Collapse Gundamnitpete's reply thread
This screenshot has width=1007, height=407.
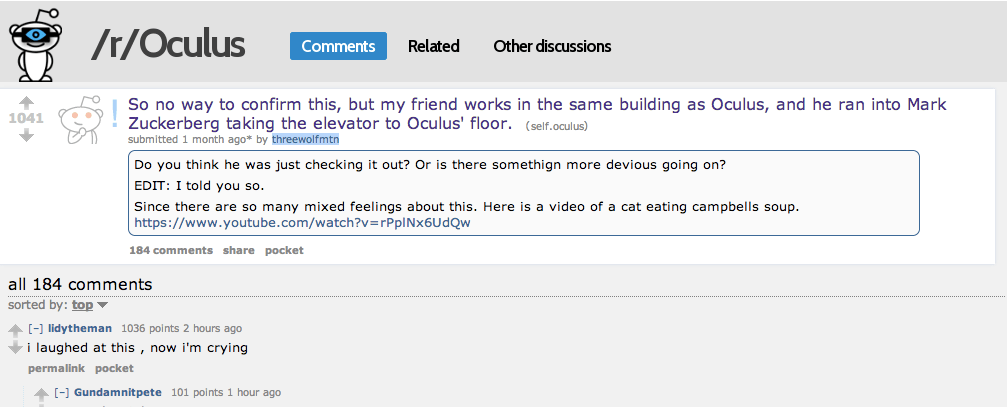(x=62, y=392)
